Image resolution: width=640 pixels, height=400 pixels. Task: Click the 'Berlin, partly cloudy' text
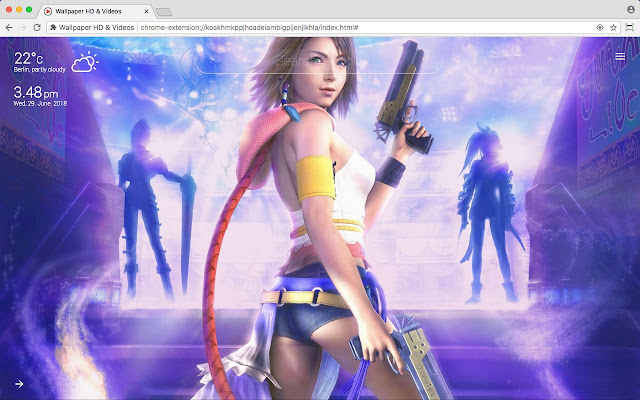(40, 70)
